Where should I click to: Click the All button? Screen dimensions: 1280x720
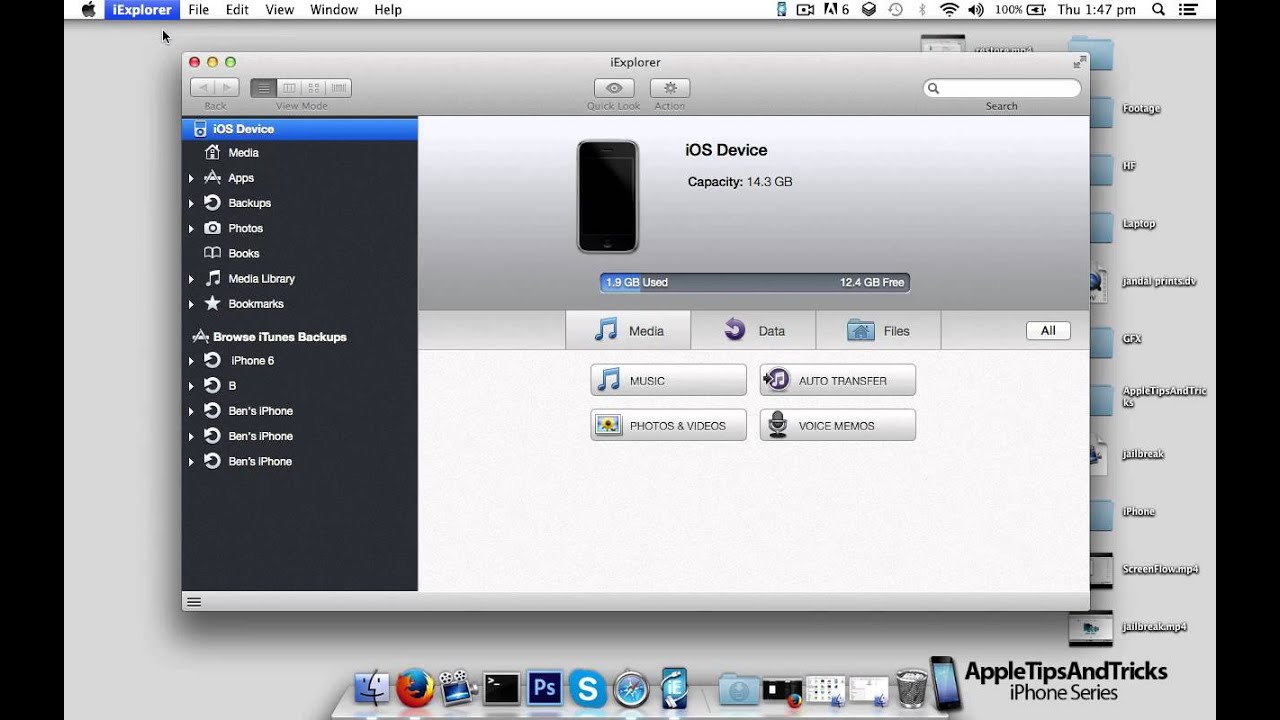click(x=1048, y=331)
